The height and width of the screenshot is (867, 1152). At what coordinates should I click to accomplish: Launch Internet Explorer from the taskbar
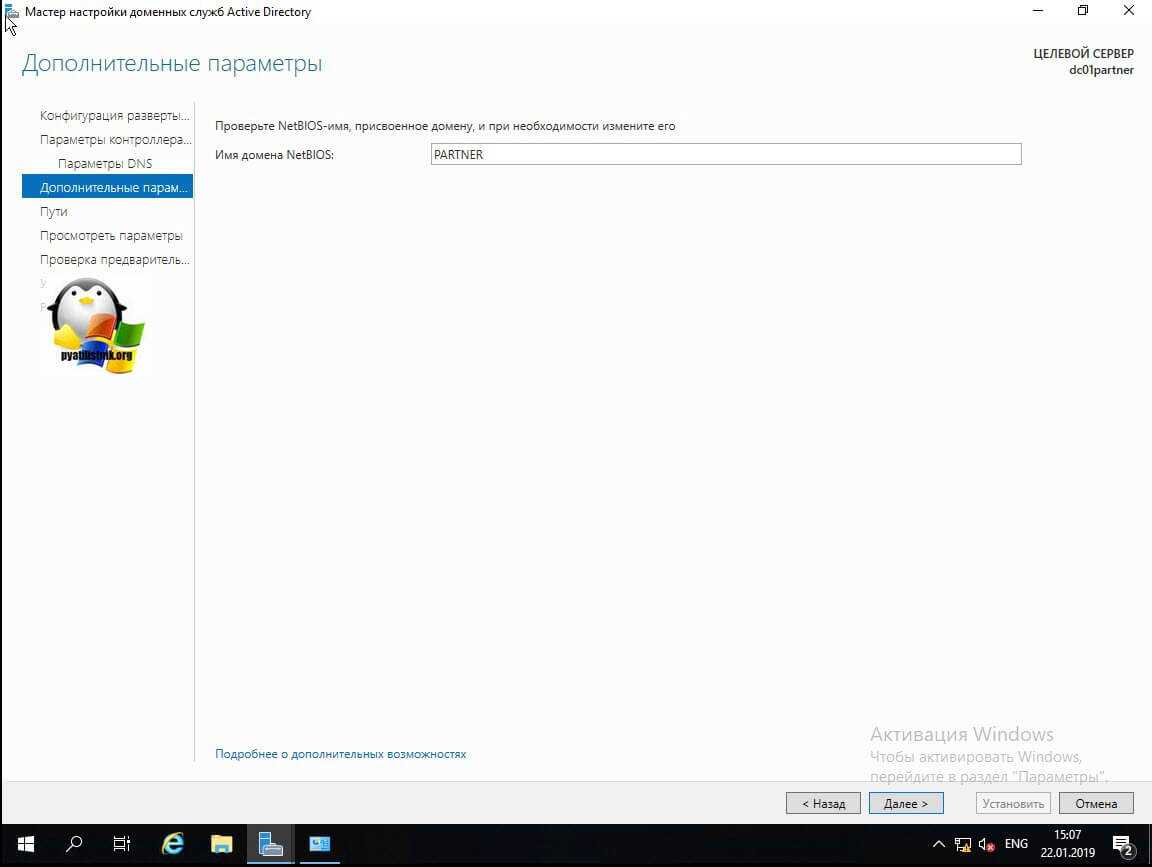[x=173, y=844]
